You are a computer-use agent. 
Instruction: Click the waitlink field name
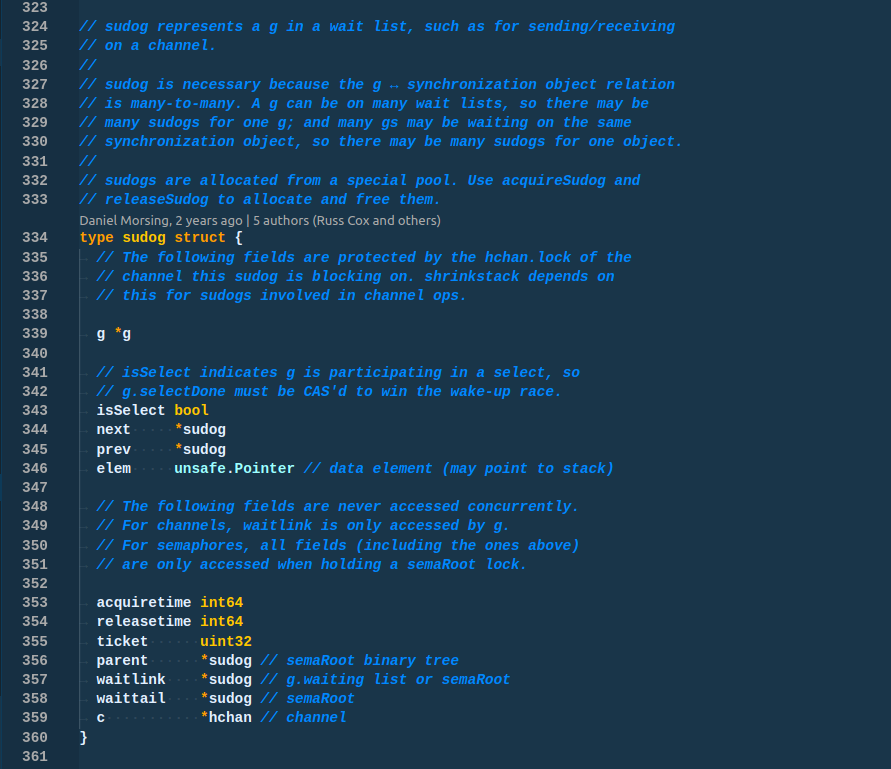(x=131, y=679)
